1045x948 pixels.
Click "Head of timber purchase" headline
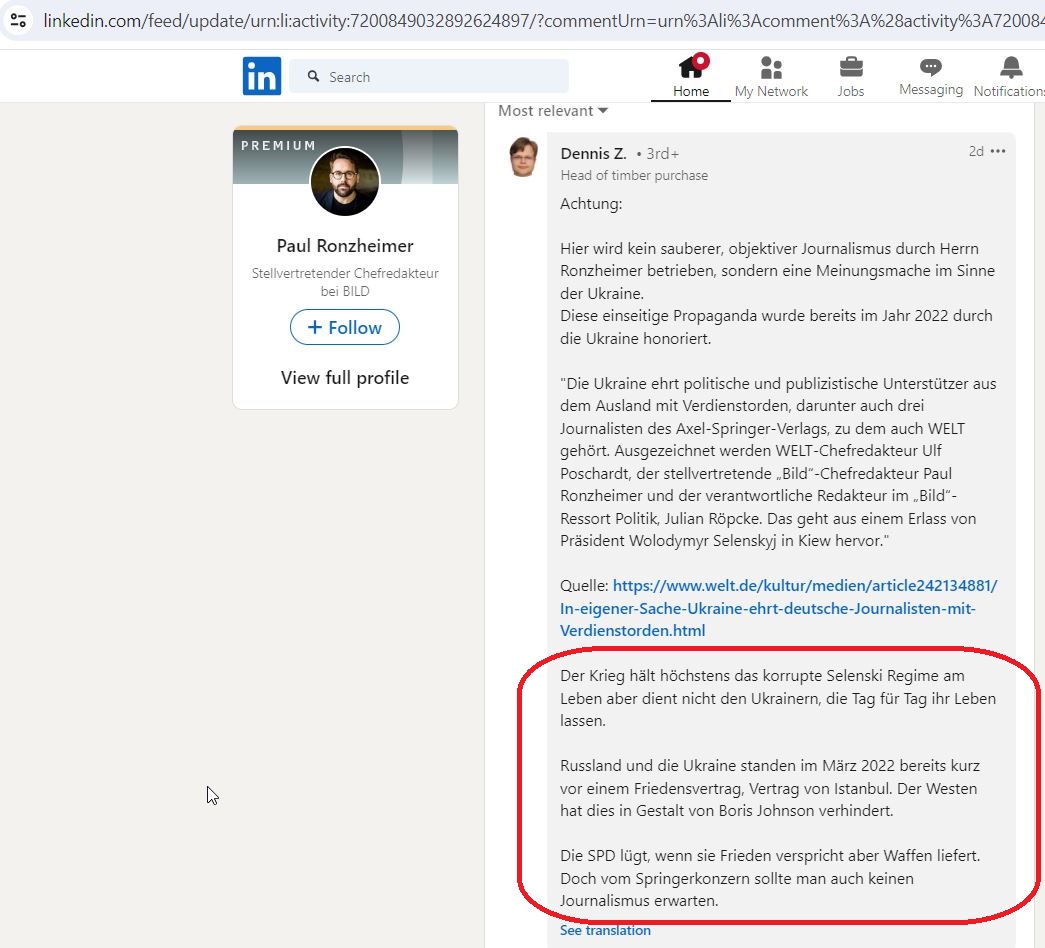[634, 175]
